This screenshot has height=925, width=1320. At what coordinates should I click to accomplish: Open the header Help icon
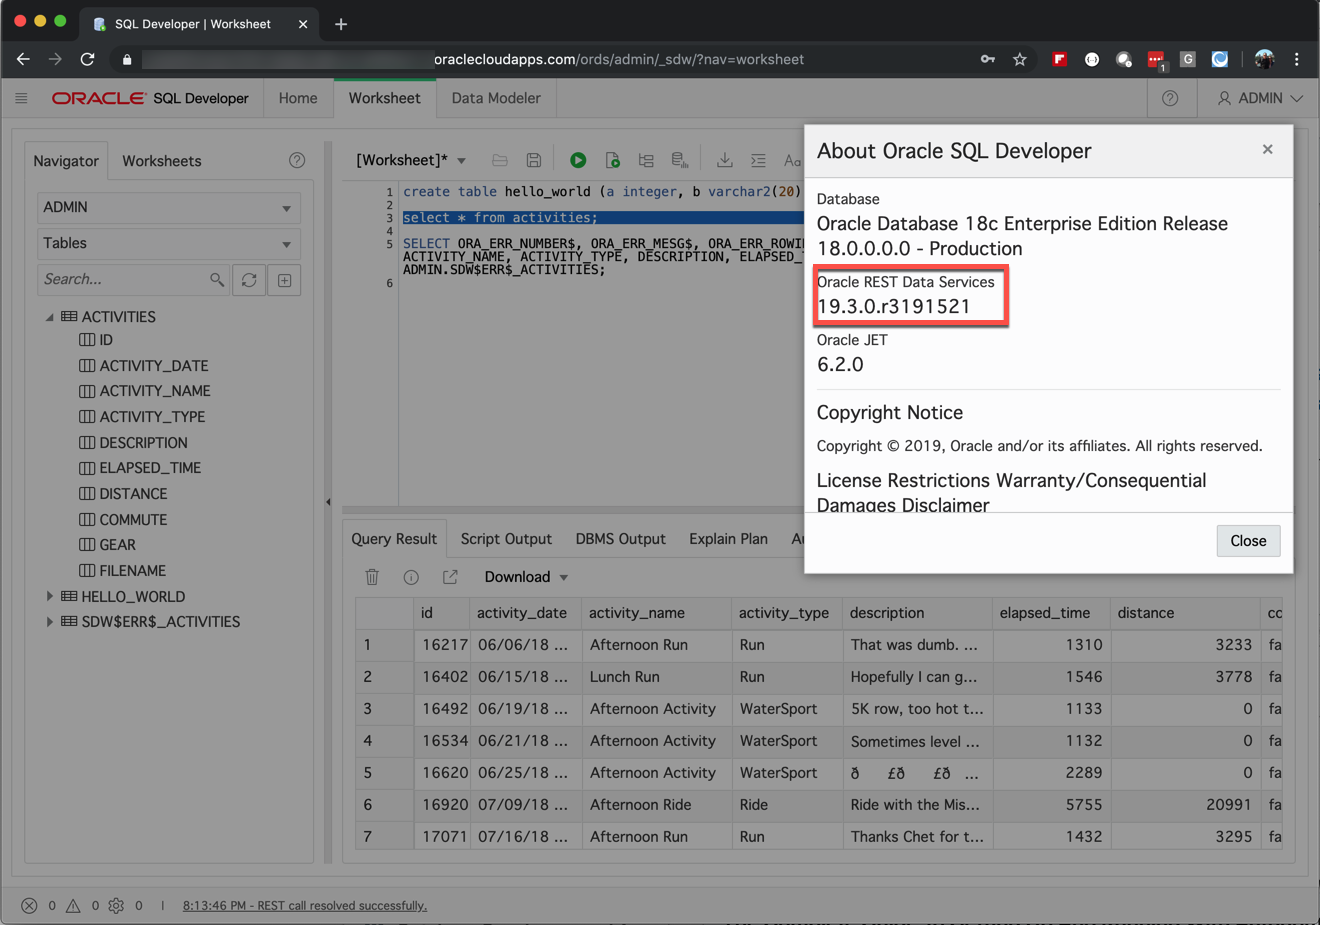[x=1170, y=98]
